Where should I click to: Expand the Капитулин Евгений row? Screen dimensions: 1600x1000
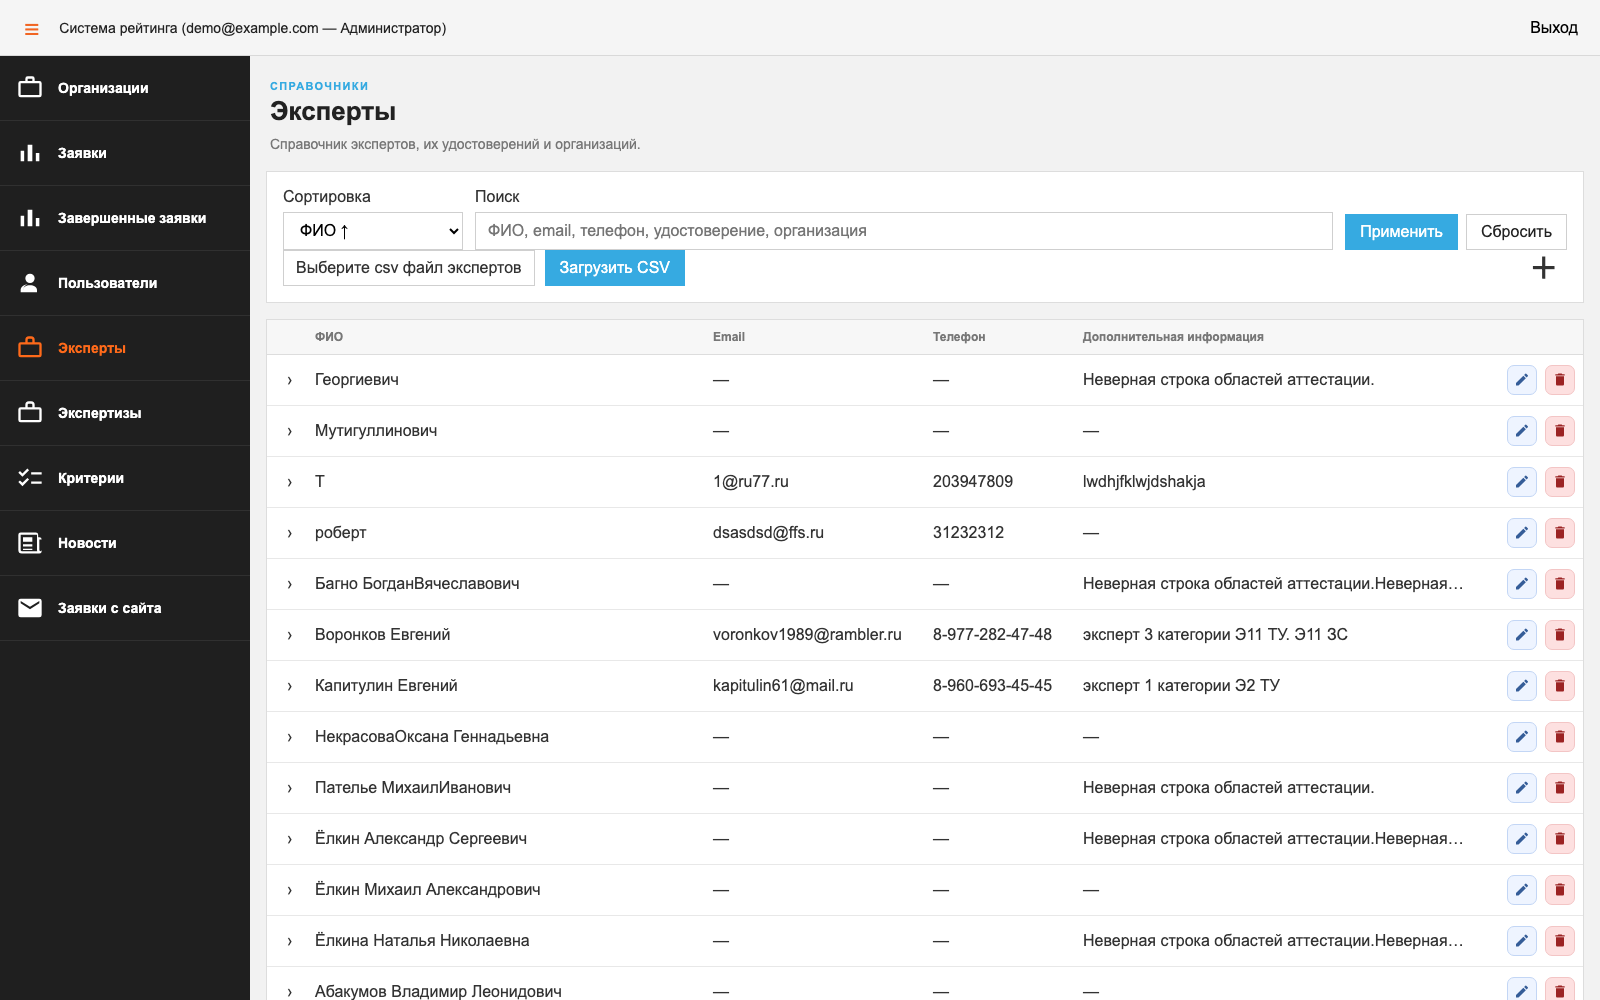pos(290,687)
